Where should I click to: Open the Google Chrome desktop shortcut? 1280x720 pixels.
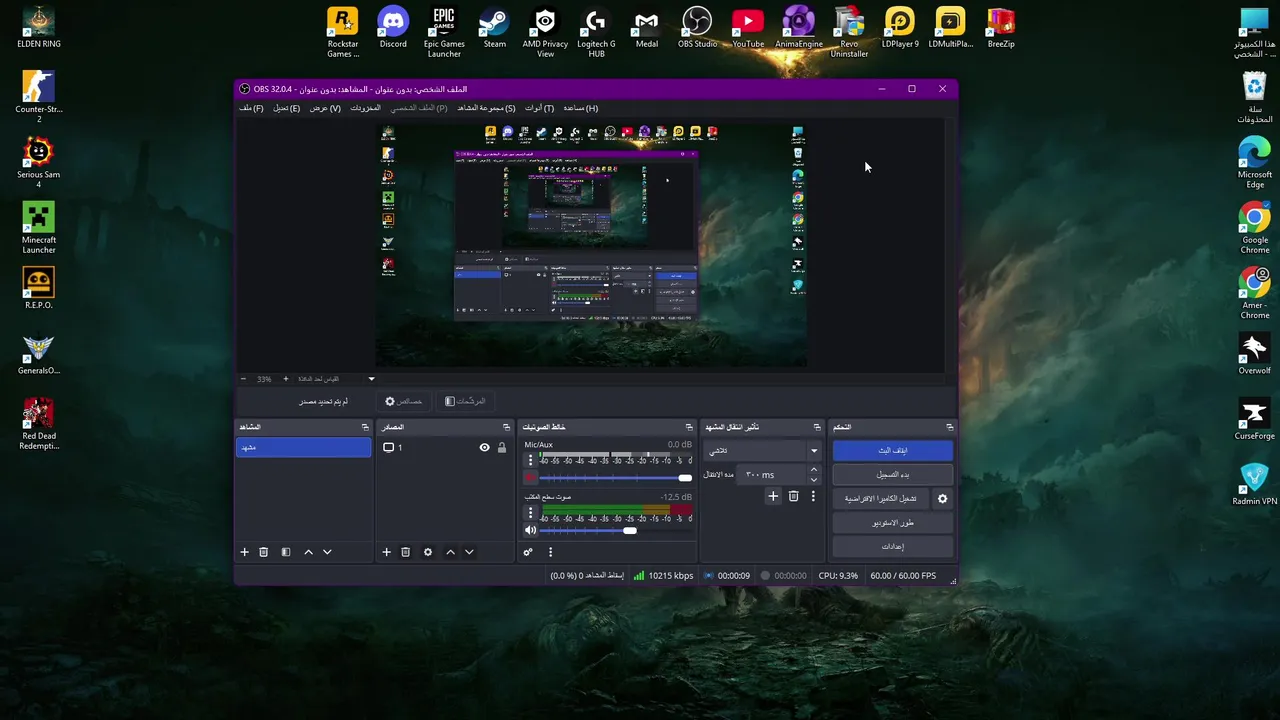[1255, 229]
